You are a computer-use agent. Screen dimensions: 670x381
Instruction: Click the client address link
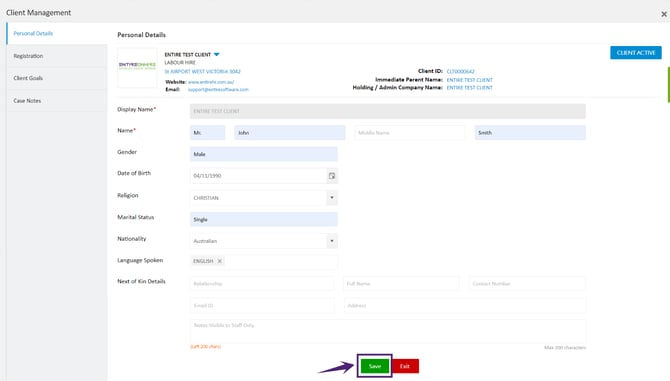[x=203, y=71]
